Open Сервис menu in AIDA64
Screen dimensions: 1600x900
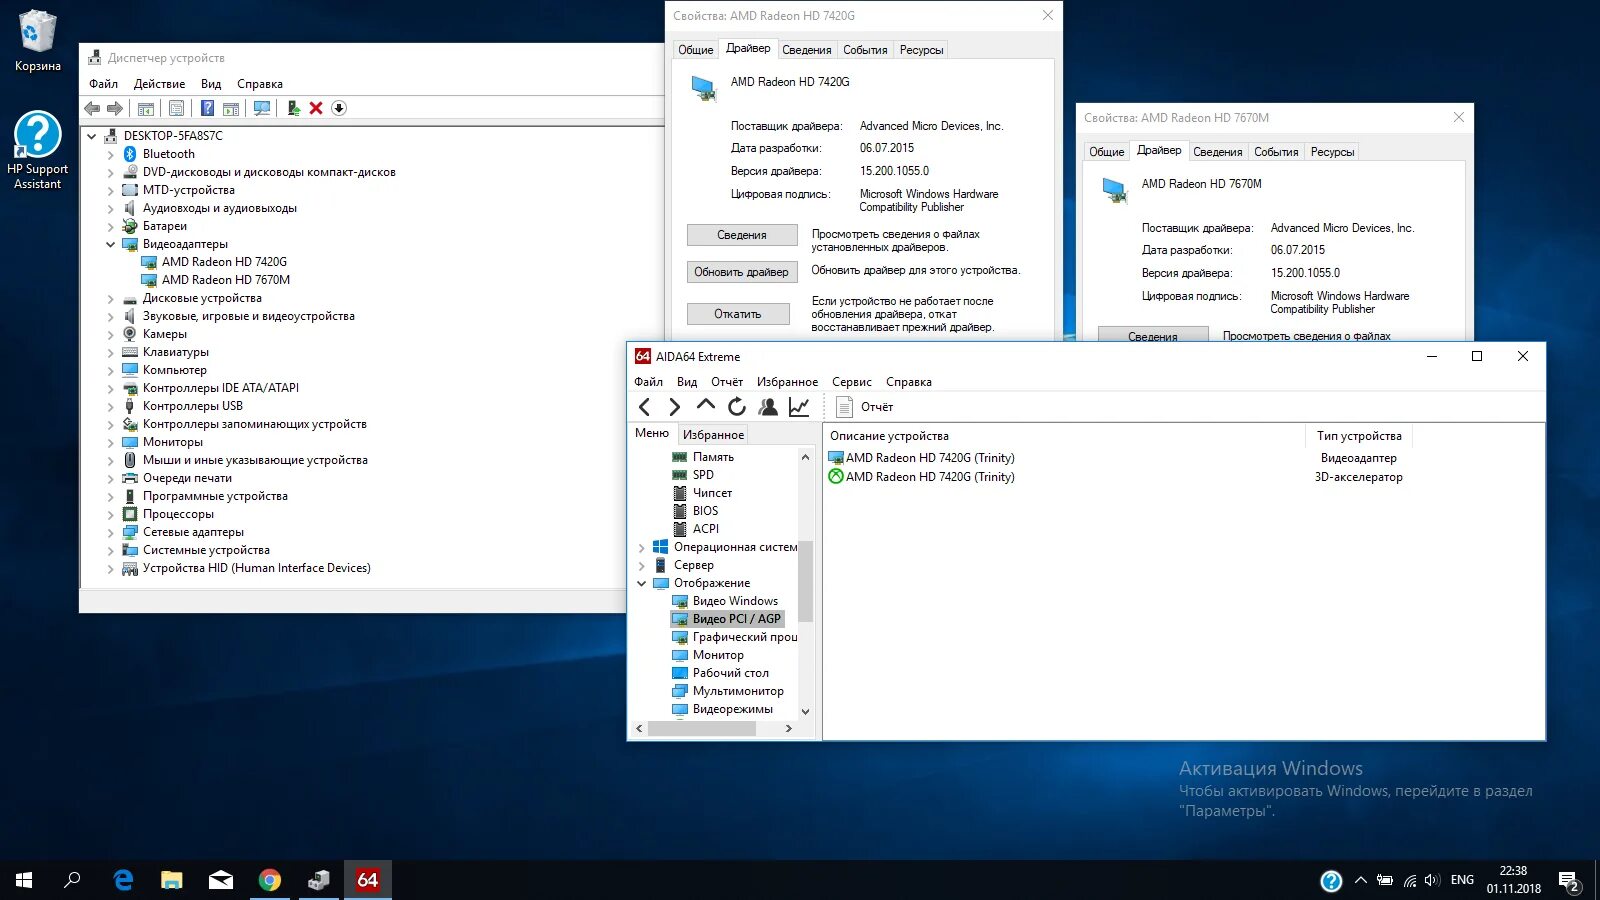(852, 382)
